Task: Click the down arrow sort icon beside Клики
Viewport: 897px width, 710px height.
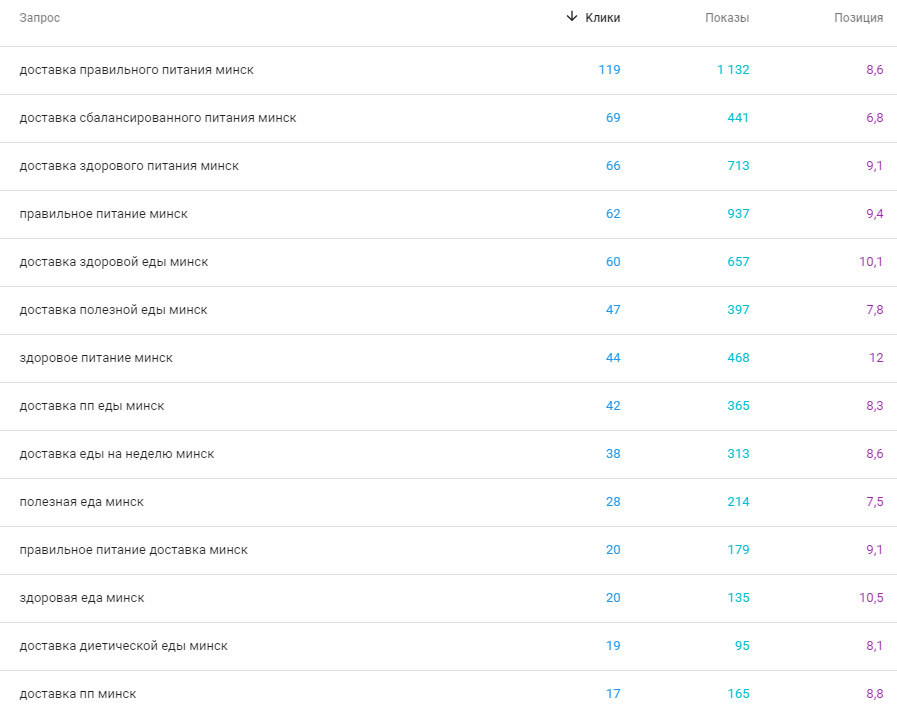Action: click(x=572, y=17)
